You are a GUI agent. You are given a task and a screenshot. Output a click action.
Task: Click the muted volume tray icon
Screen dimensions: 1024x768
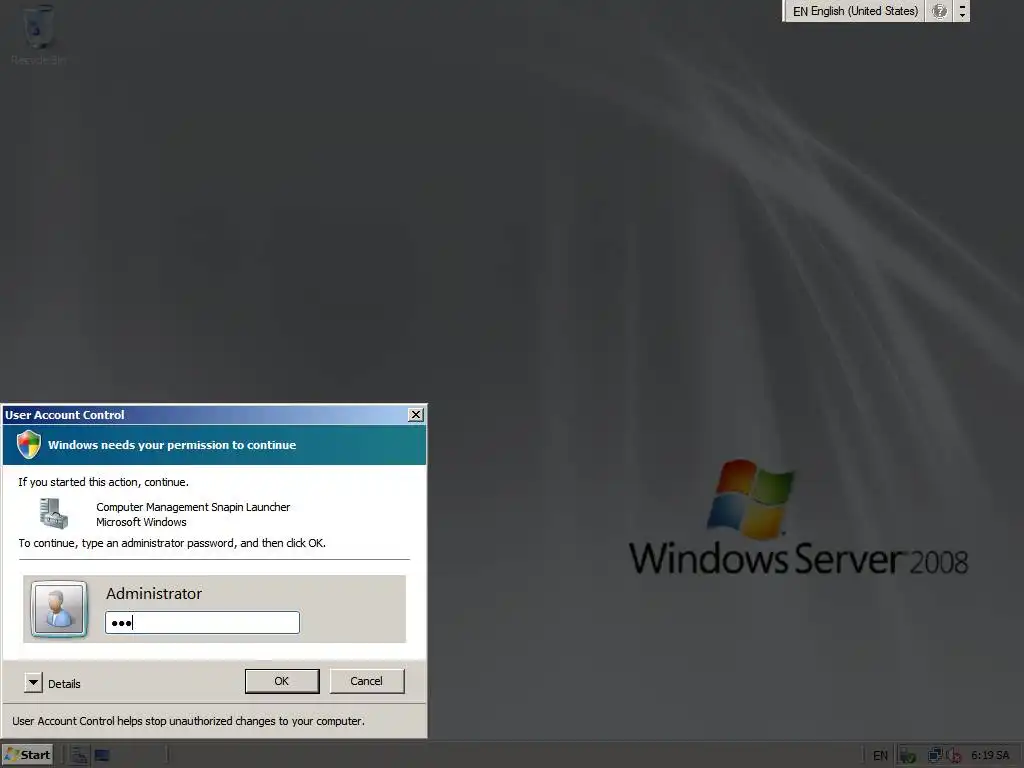coord(953,756)
